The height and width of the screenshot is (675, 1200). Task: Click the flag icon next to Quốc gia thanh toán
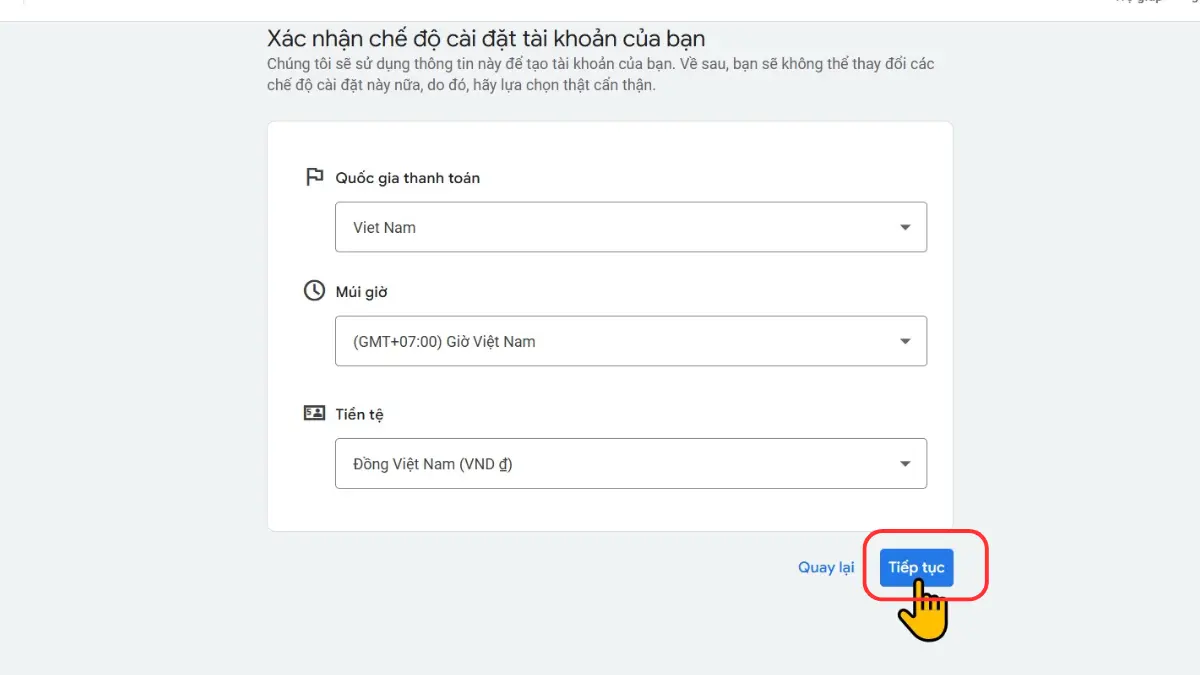(x=313, y=176)
